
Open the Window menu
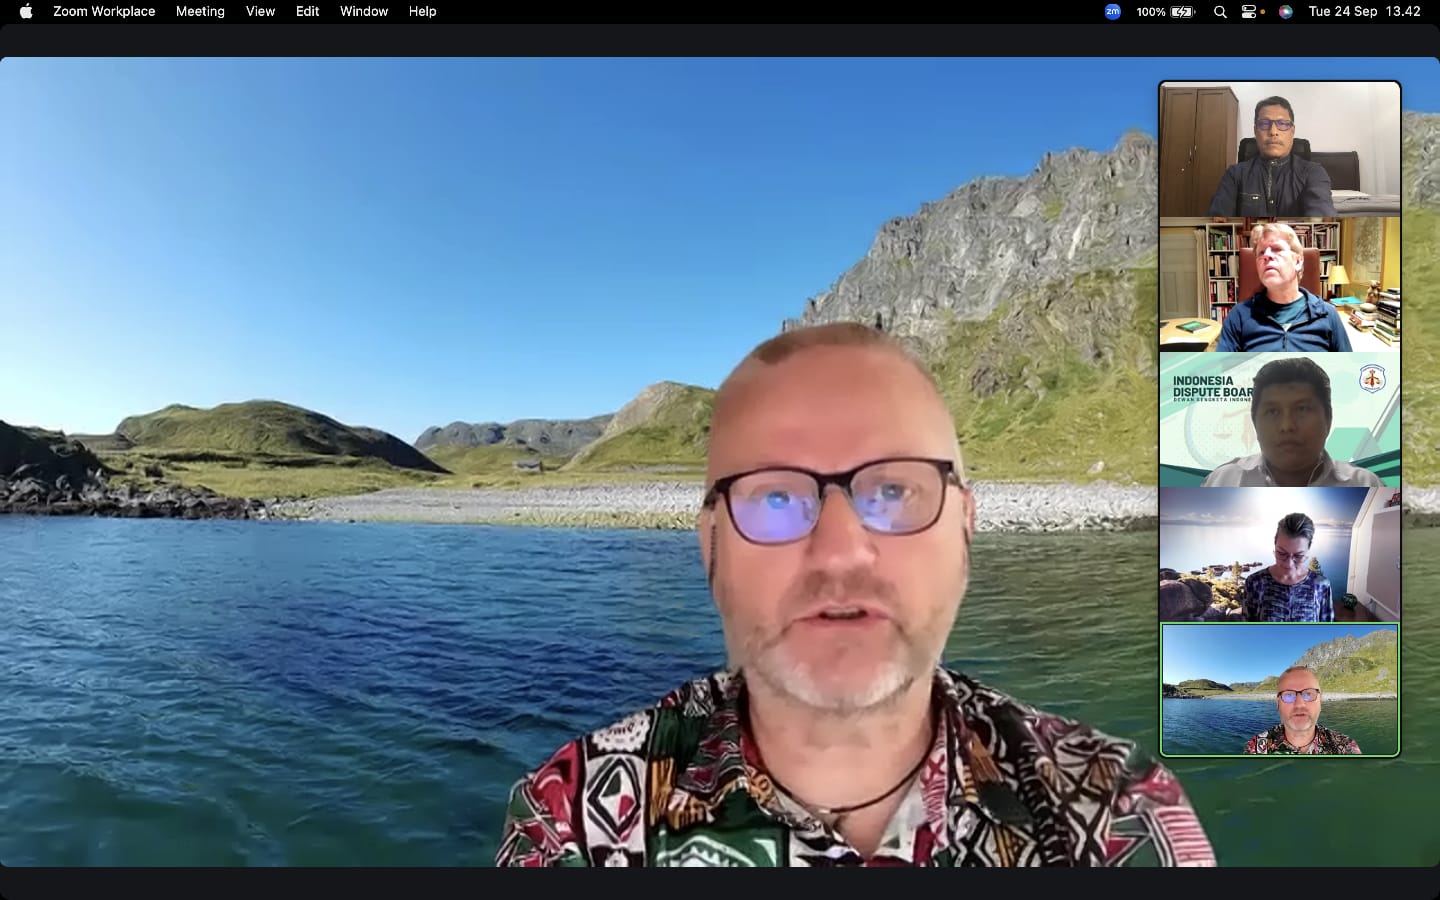point(364,12)
